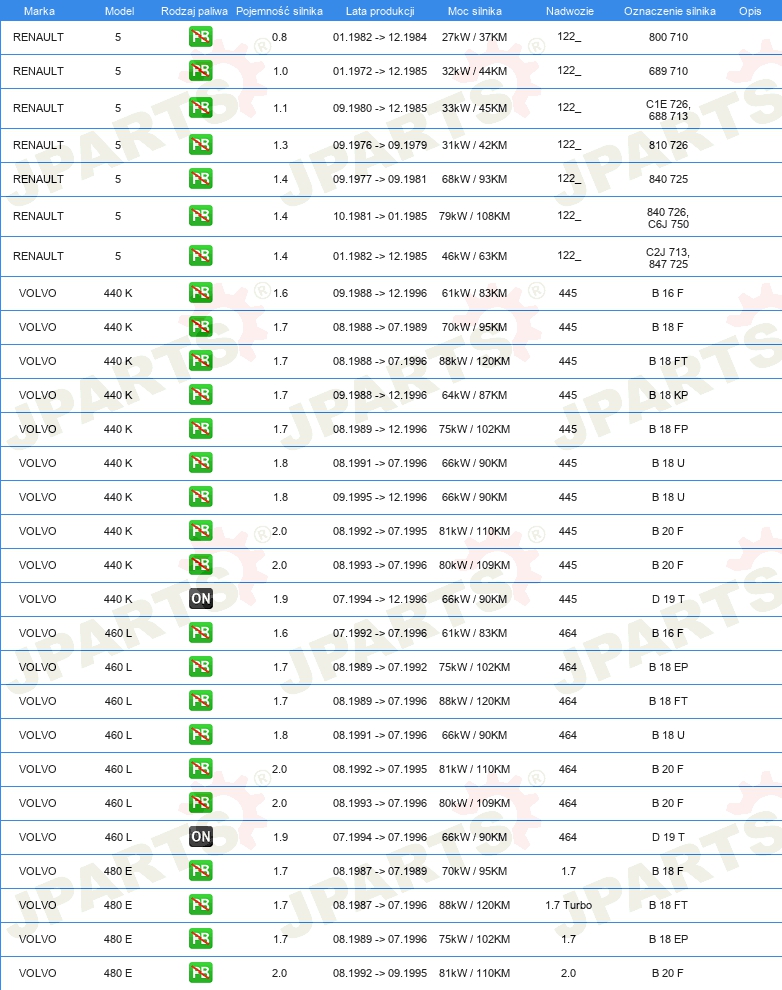Click the petrol icon for Volvo 460 L B 18 EP
The height and width of the screenshot is (990, 782).
pos(201,667)
